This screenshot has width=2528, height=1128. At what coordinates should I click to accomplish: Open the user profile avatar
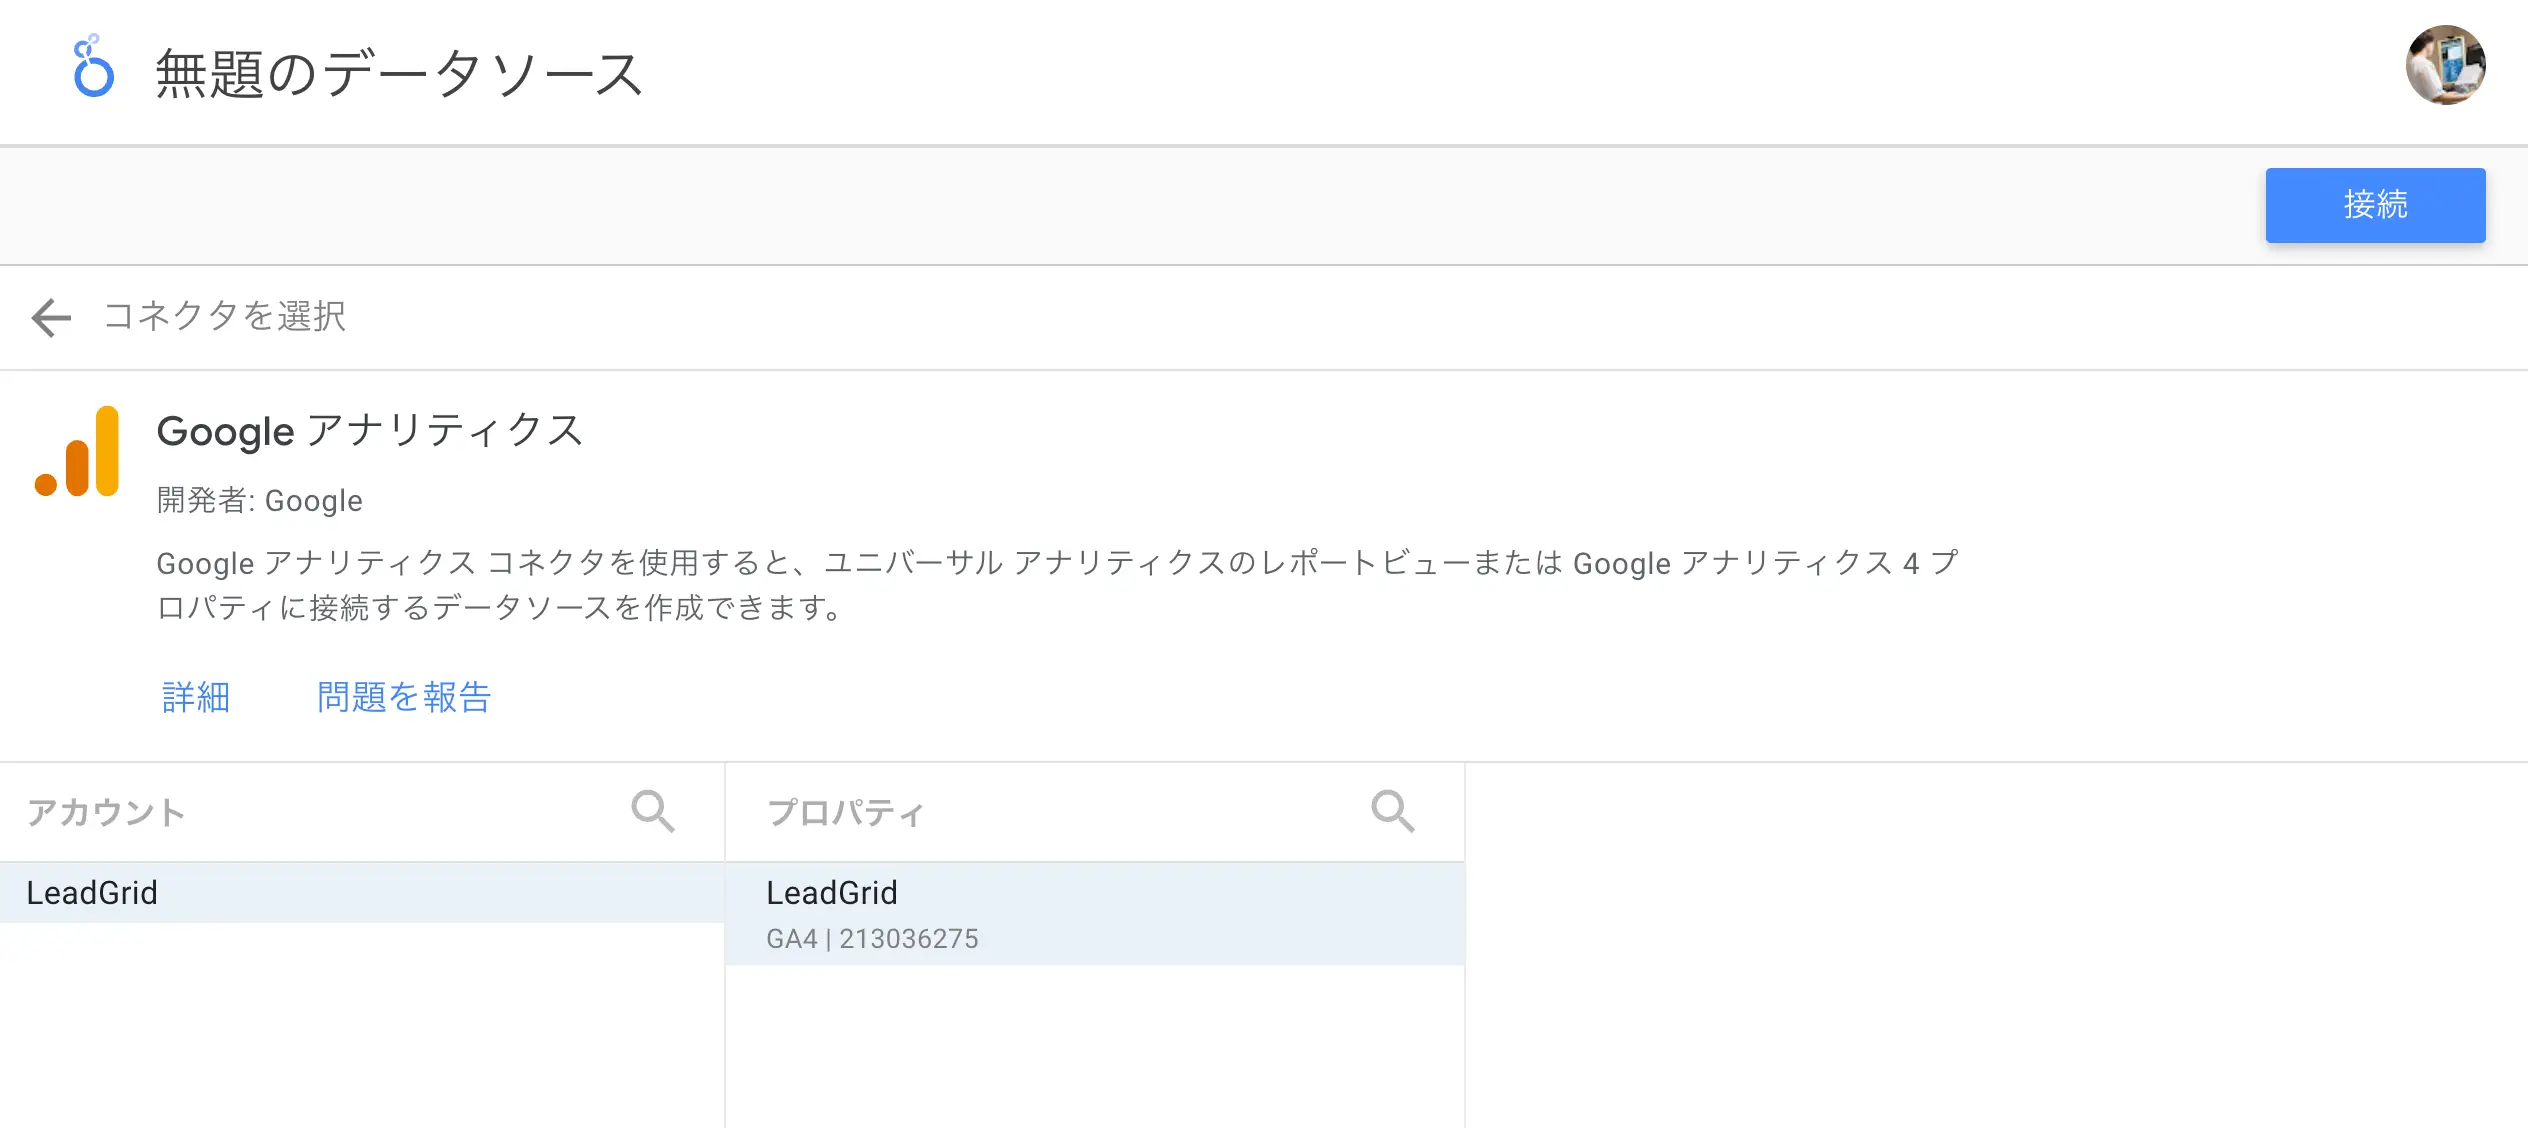coord(2445,65)
